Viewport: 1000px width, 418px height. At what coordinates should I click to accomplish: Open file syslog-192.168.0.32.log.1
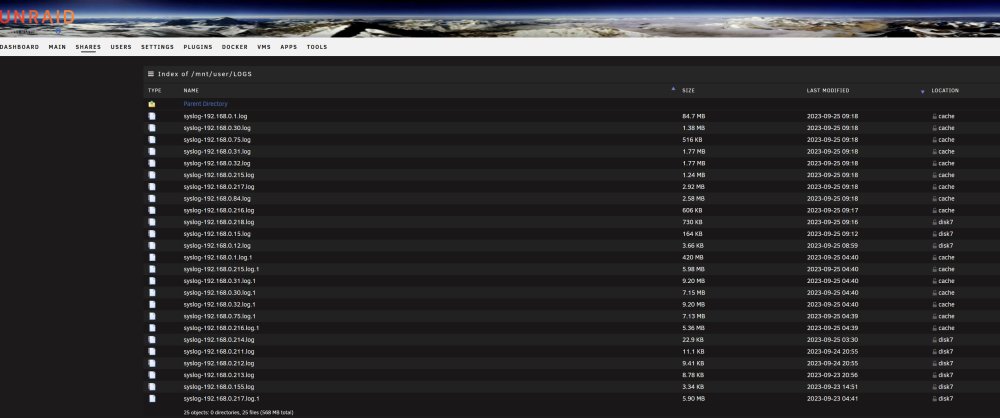[219, 304]
